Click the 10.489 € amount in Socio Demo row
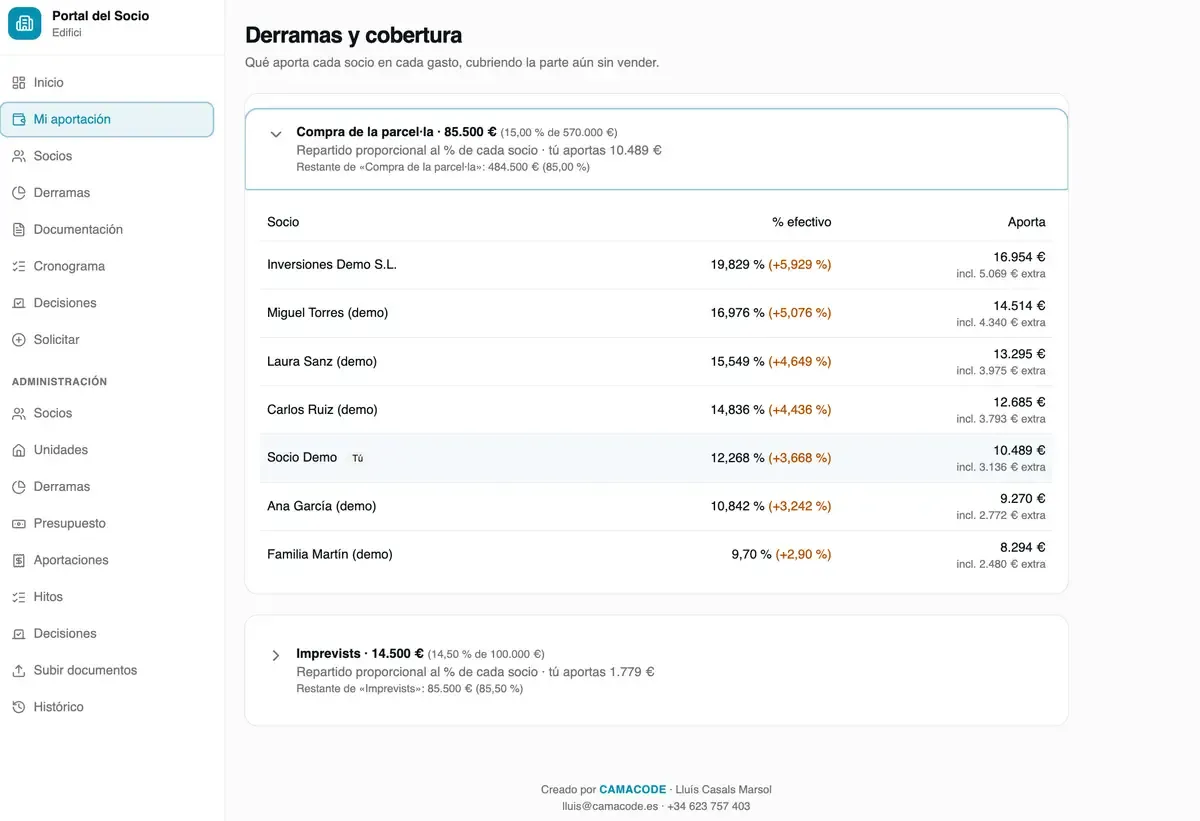Screen dimensions: 1200x821 (x=1019, y=450)
